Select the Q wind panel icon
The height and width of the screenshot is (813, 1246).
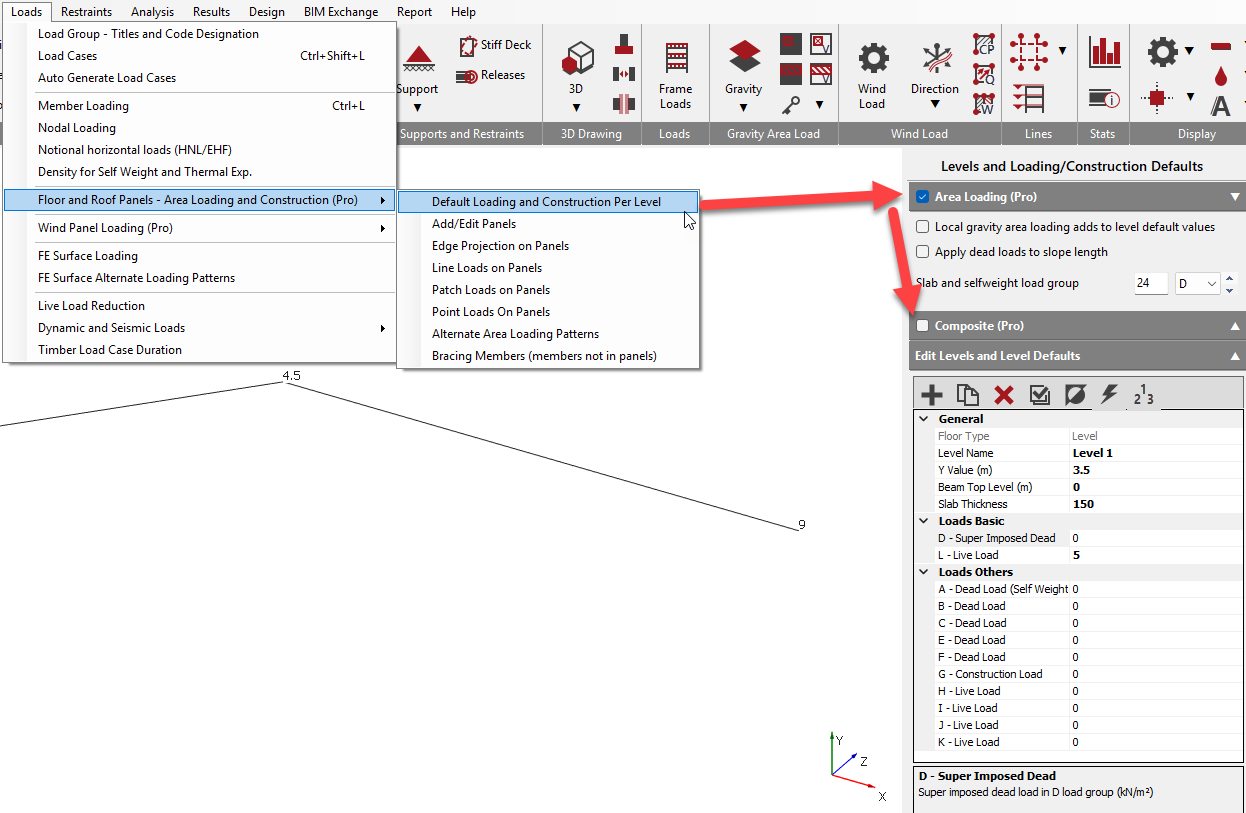point(984,74)
